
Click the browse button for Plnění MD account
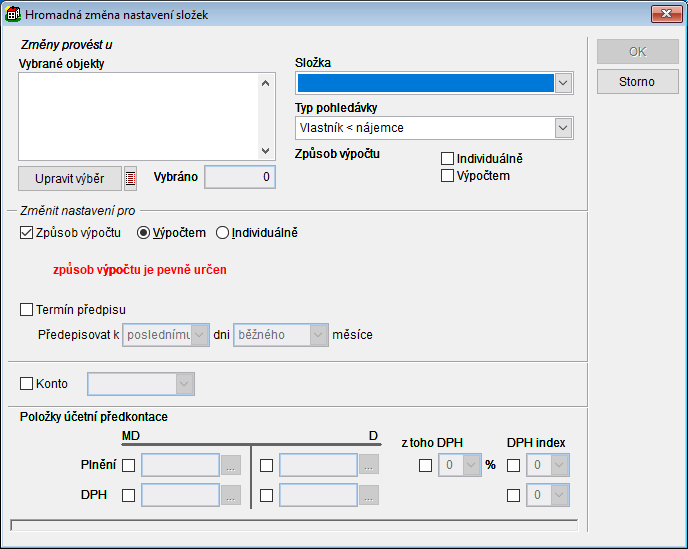click(x=231, y=465)
